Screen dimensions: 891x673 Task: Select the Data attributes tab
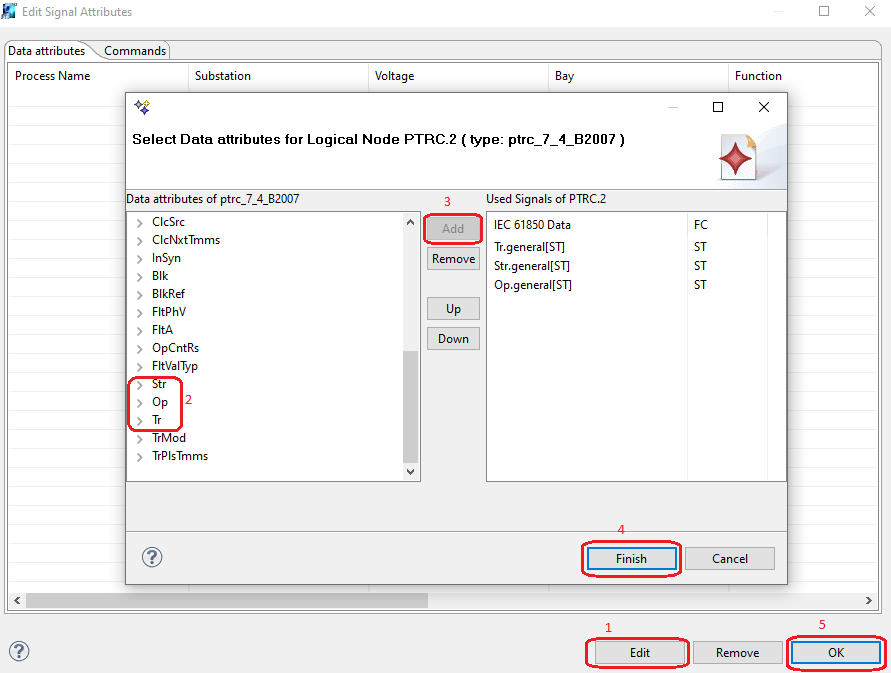pos(47,51)
